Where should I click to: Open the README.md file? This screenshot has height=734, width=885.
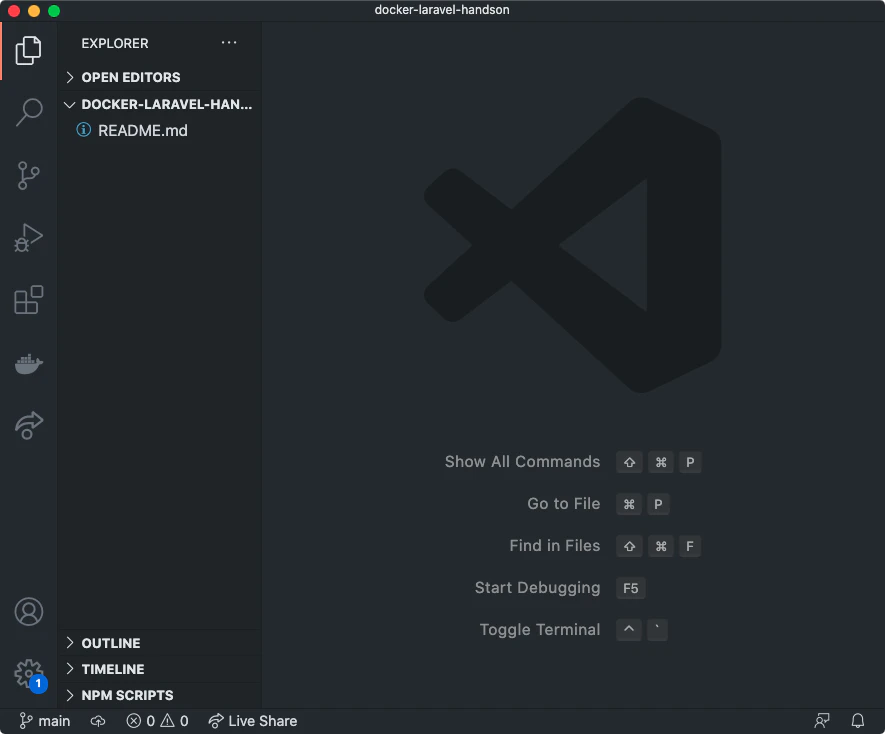[x=140, y=130]
